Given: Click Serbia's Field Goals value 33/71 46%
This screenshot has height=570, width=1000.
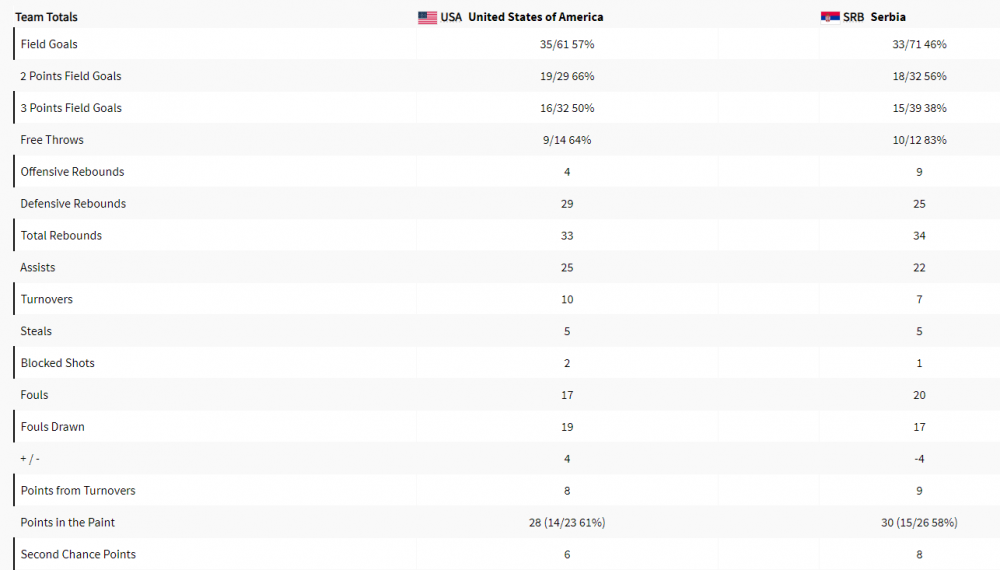Looking at the screenshot, I should [919, 44].
